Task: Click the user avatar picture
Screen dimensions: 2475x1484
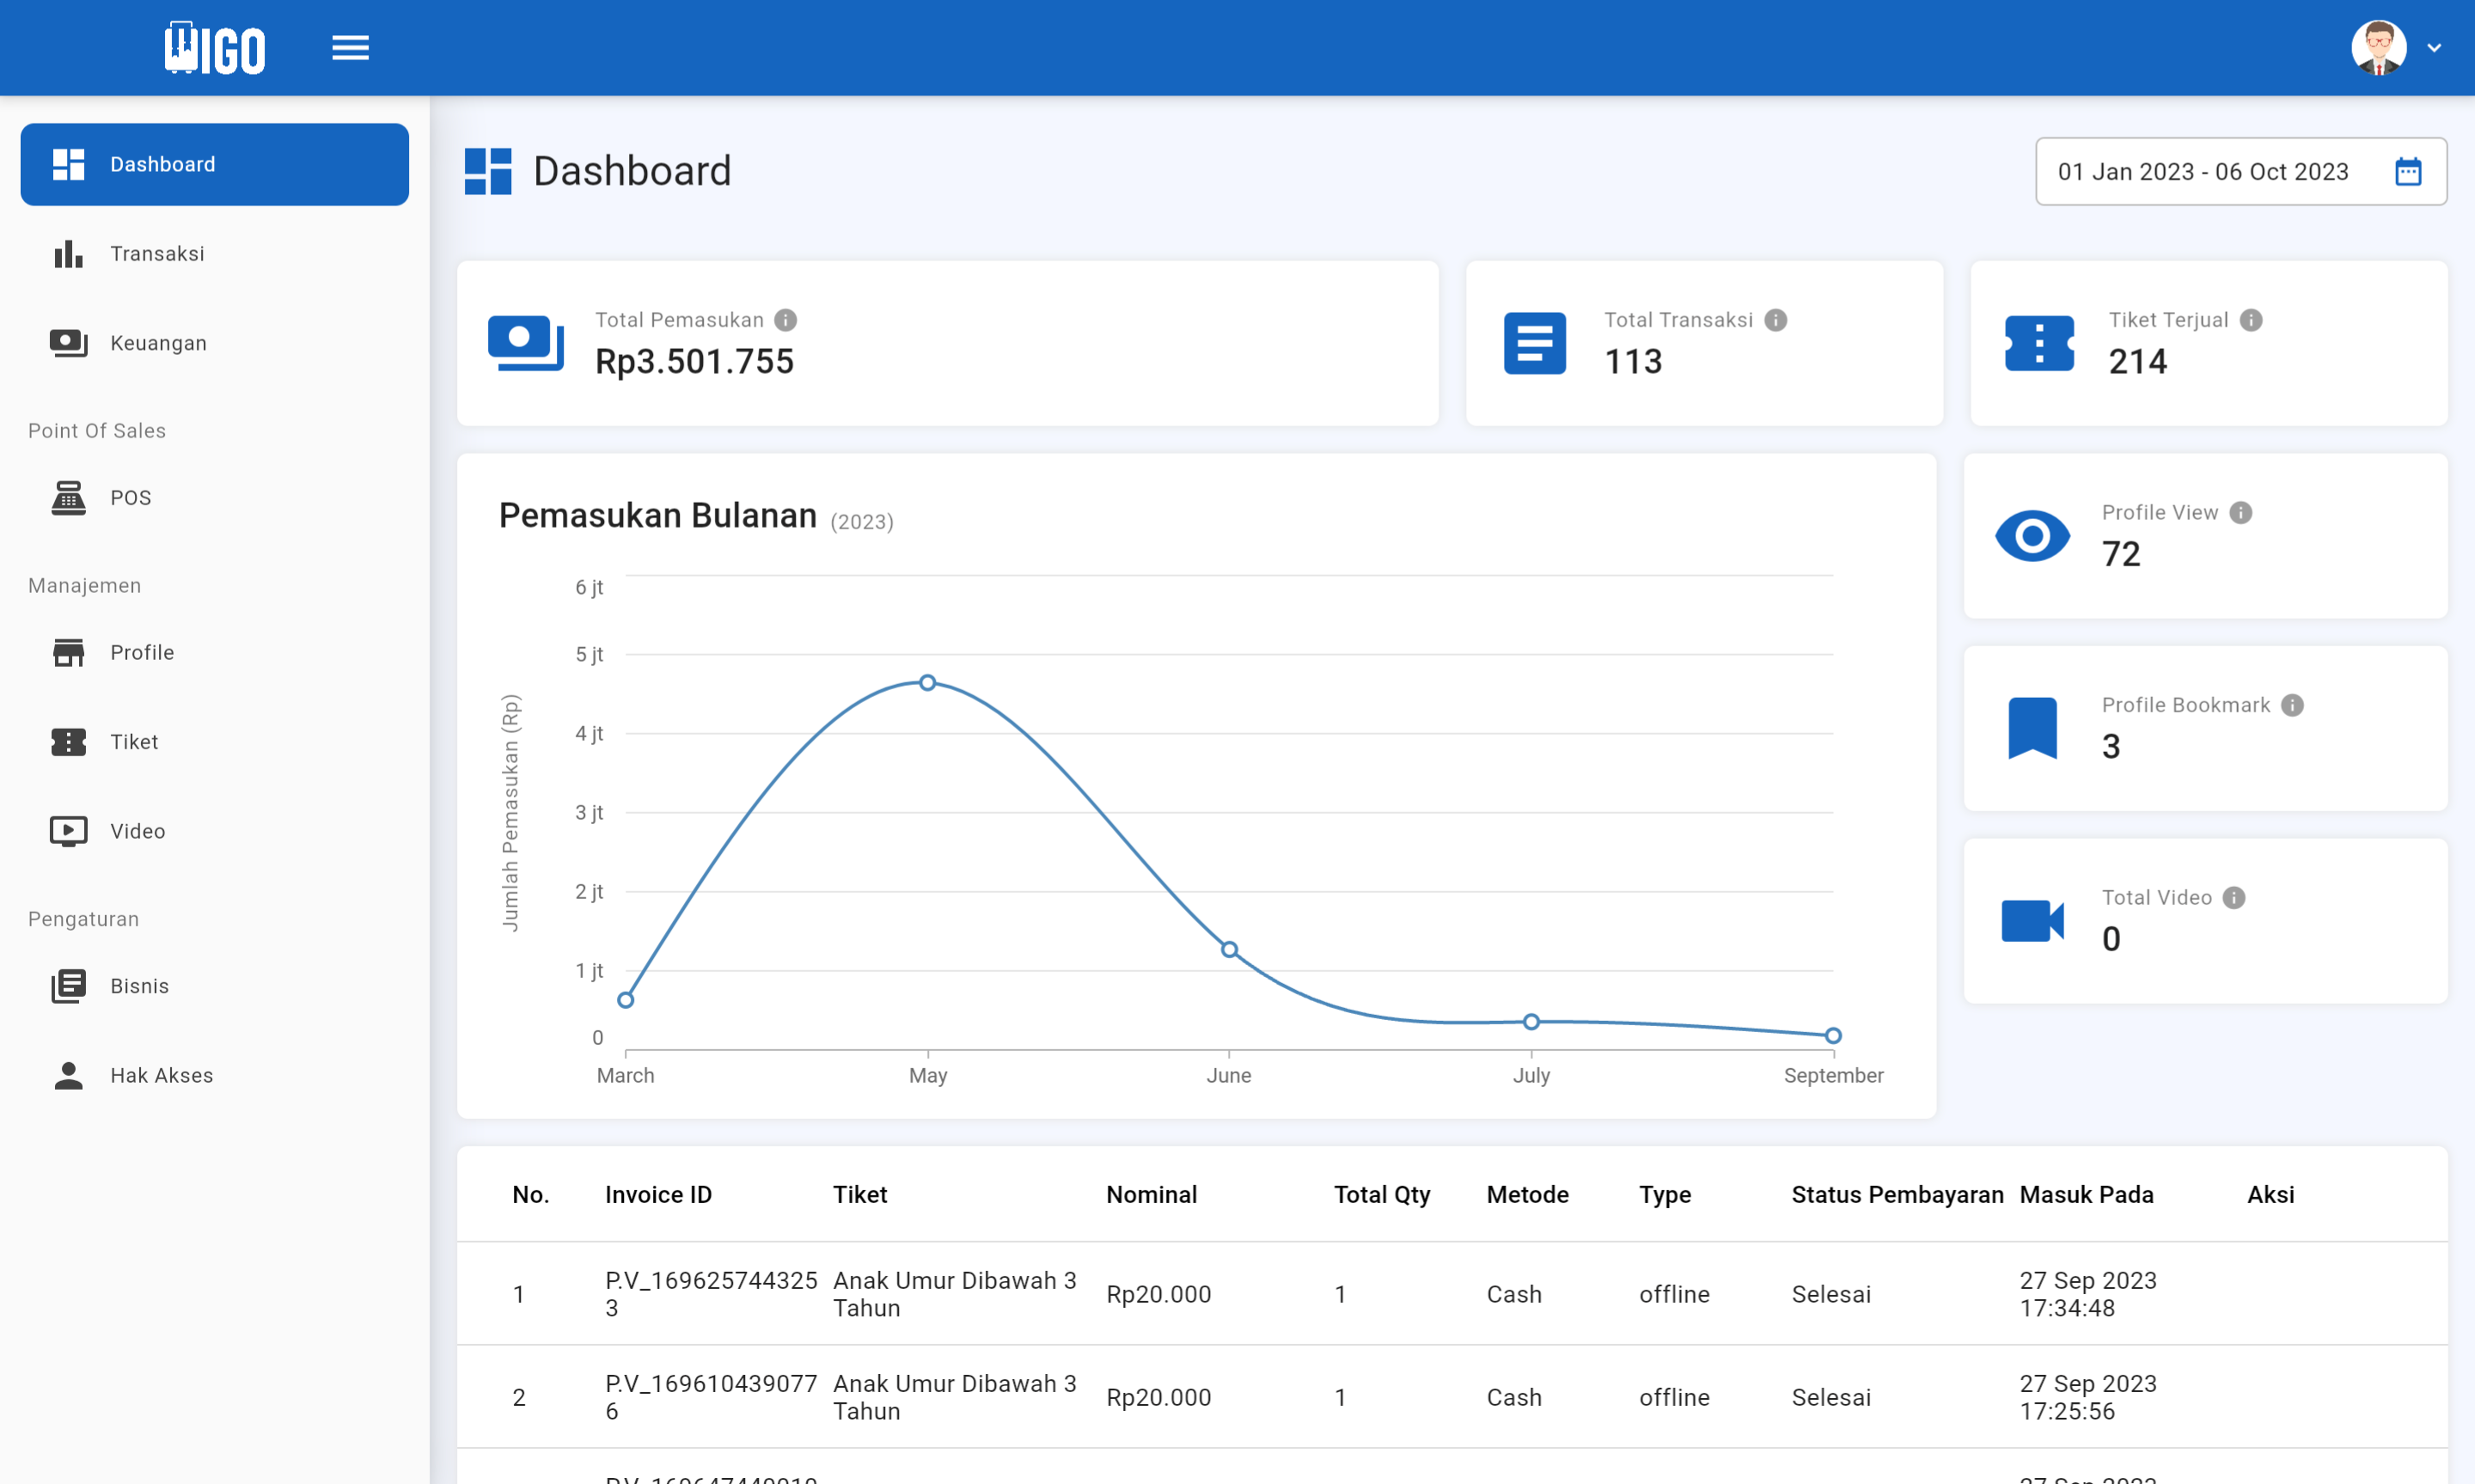Action: point(2378,48)
